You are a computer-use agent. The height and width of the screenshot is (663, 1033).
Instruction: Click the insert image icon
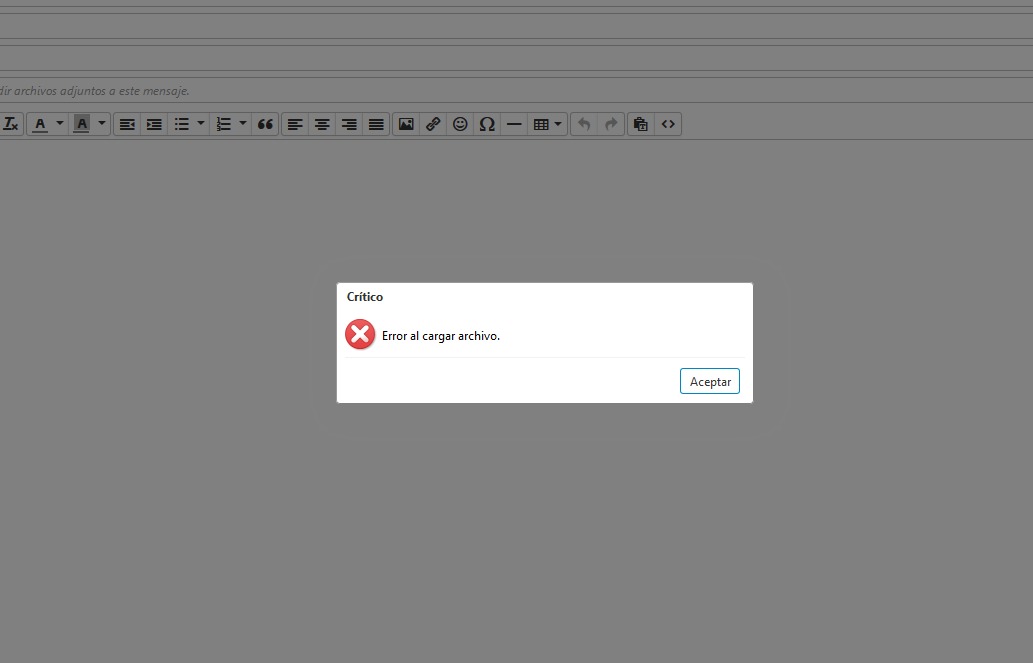406,124
